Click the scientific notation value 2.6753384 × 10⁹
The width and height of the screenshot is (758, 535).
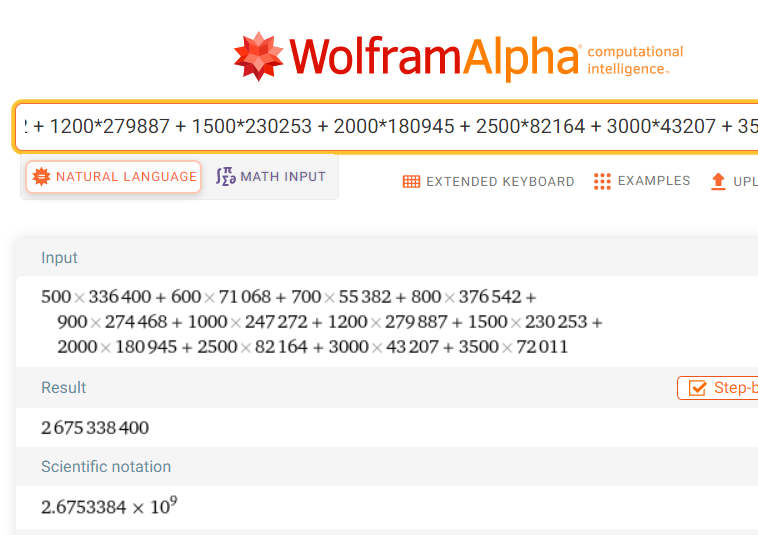tap(109, 506)
